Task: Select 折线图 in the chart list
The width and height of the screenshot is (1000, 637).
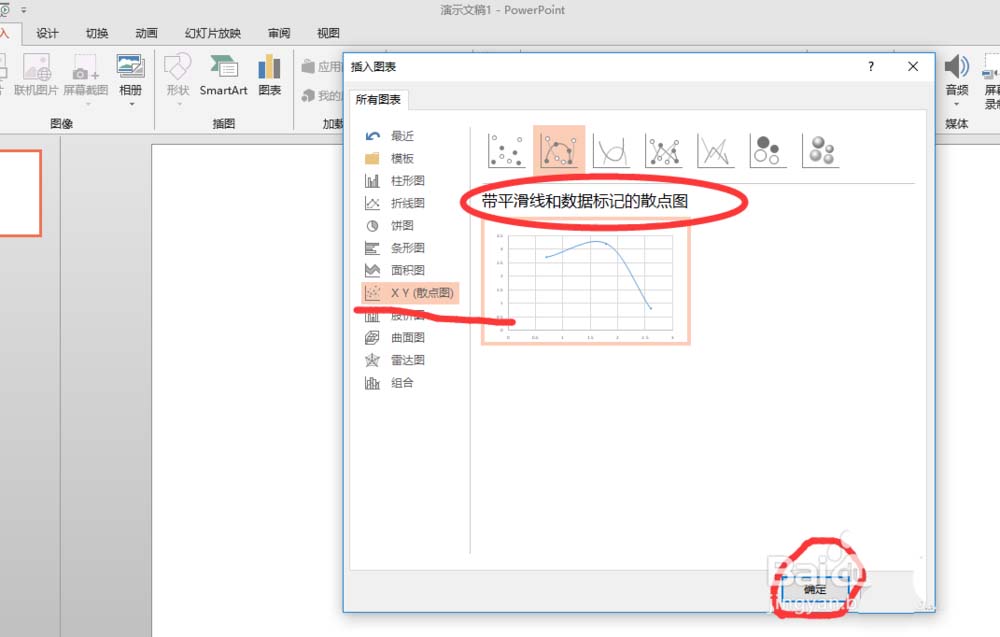Action: (x=407, y=203)
